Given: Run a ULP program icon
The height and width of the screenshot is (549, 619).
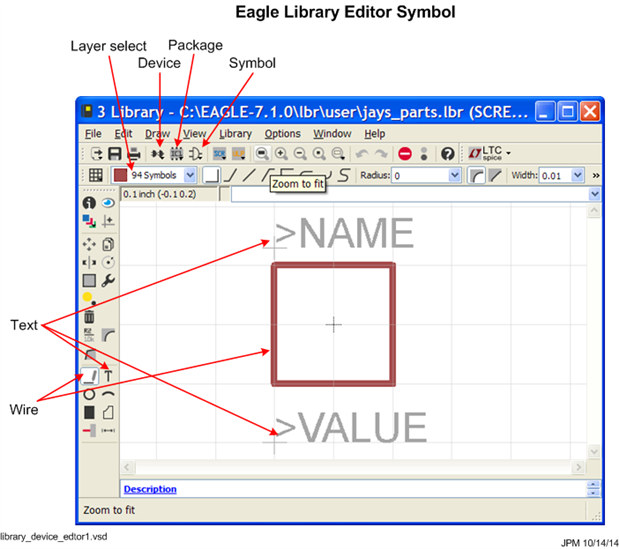Looking at the screenshot, I should (x=238, y=154).
